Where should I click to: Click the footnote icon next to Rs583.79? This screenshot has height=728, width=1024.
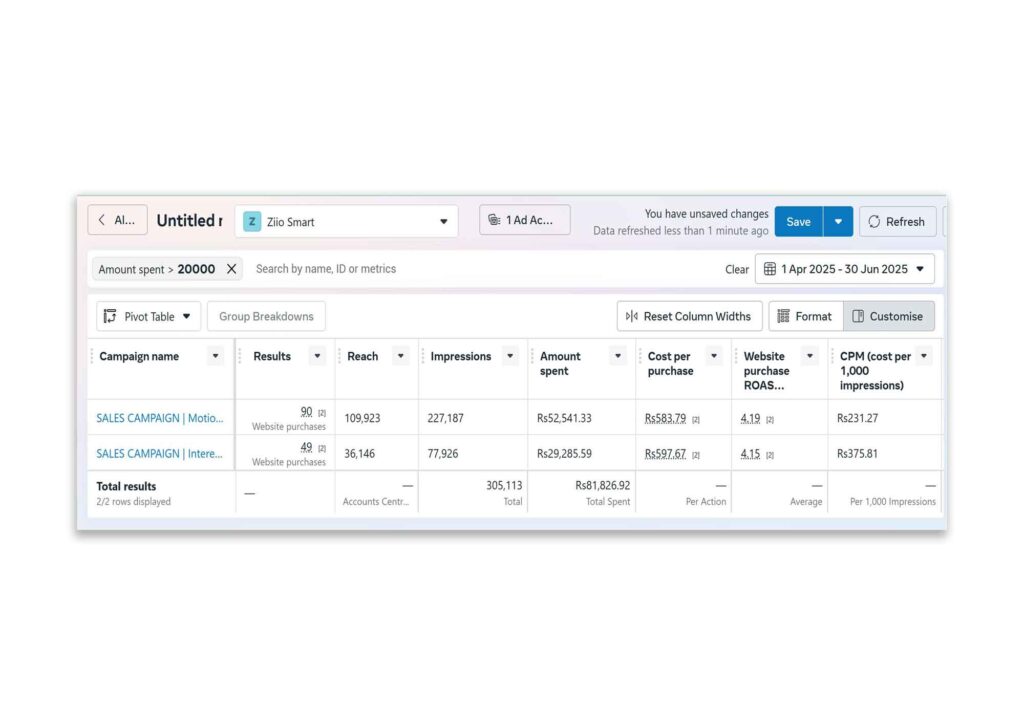[x=696, y=420]
